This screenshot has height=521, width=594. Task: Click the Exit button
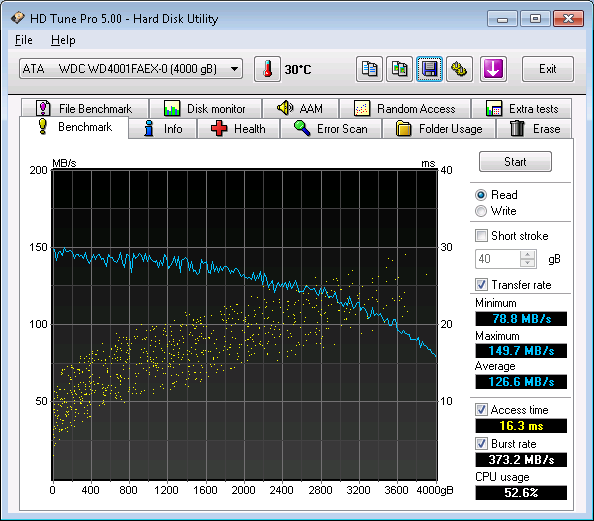click(x=547, y=69)
